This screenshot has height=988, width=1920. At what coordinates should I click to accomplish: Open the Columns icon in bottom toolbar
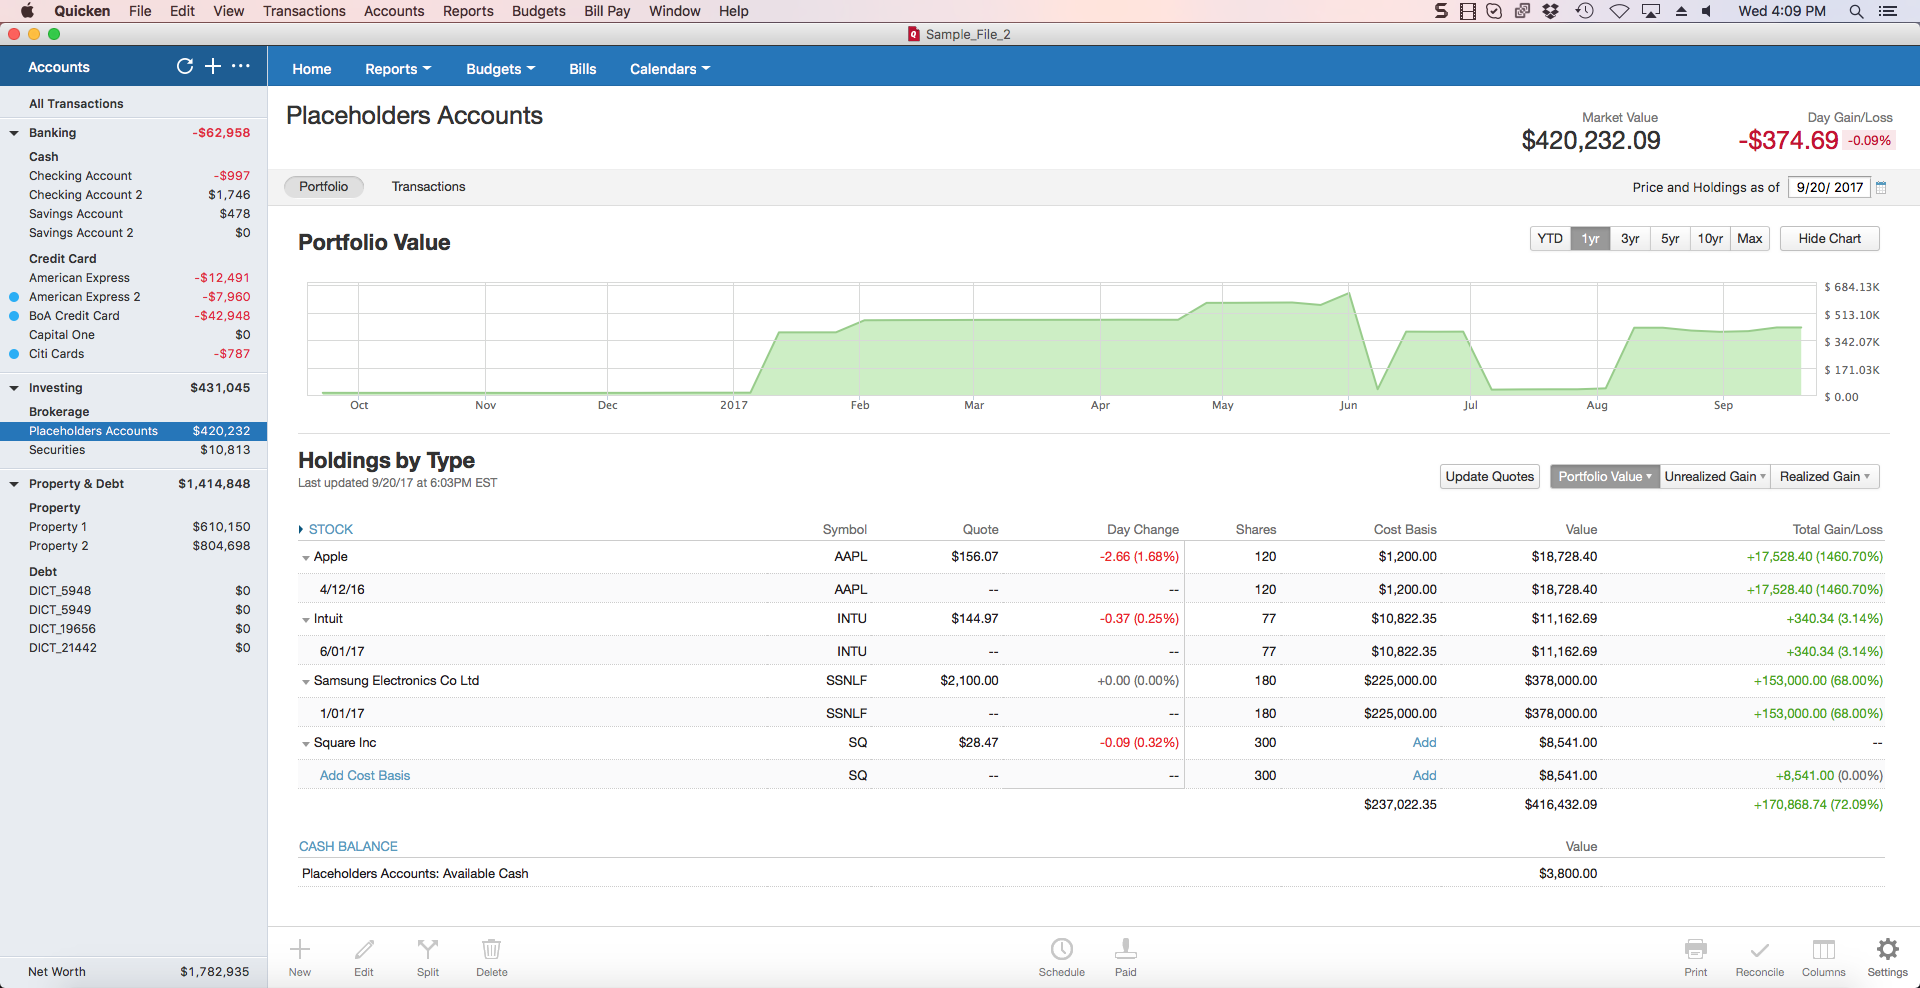pyautogui.click(x=1823, y=950)
